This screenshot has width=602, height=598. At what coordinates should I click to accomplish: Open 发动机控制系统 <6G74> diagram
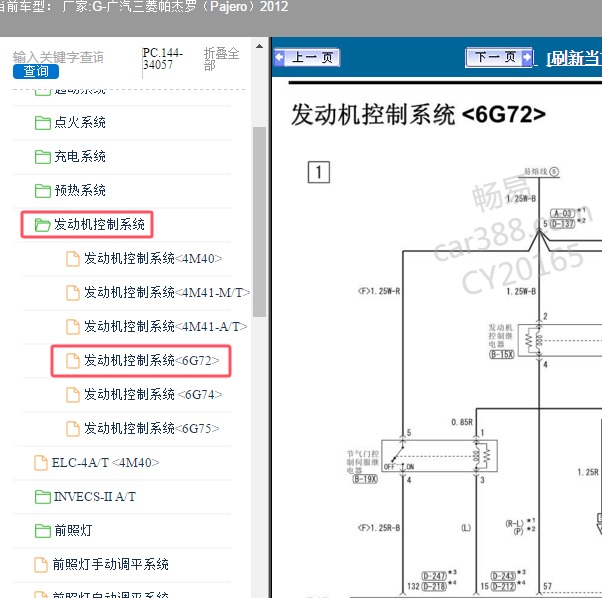click(153, 394)
